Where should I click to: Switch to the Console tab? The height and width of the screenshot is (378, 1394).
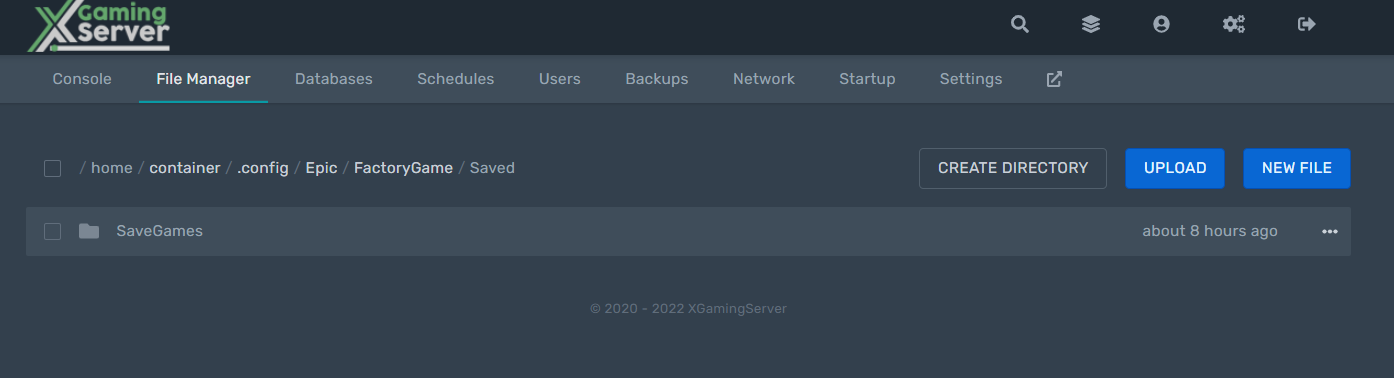tap(82, 79)
